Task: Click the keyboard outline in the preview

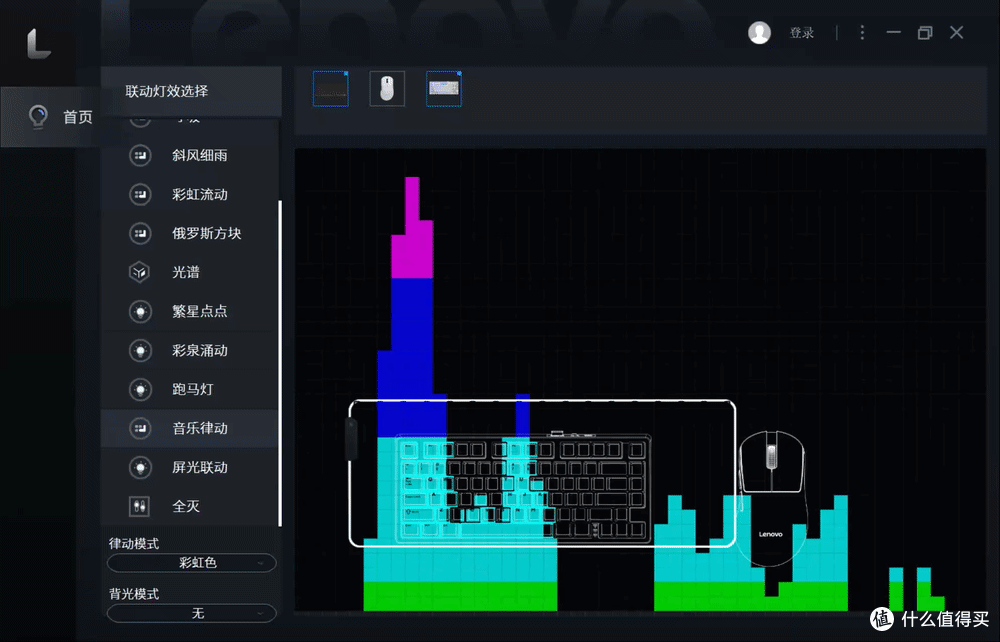Action: click(x=524, y=489)
